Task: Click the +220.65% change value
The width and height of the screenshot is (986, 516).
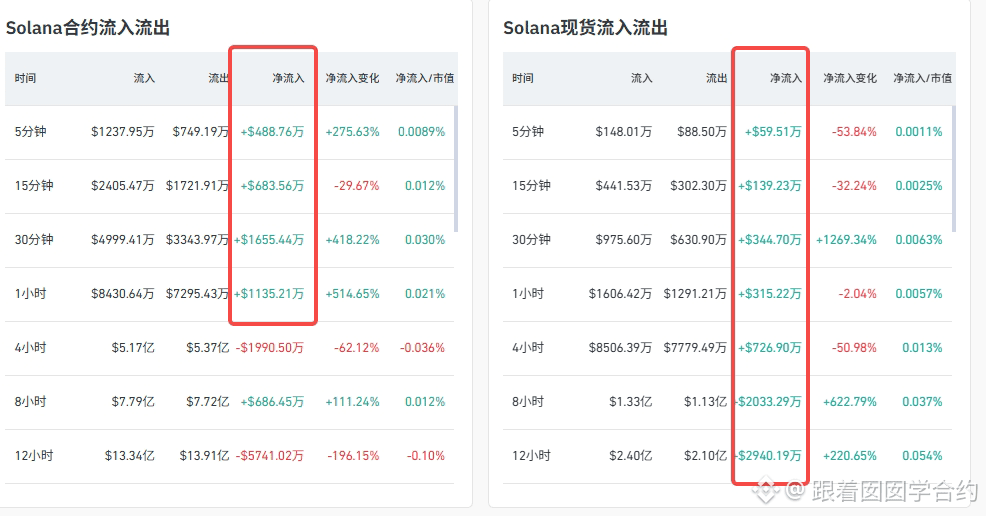Action: coord(850,456)
